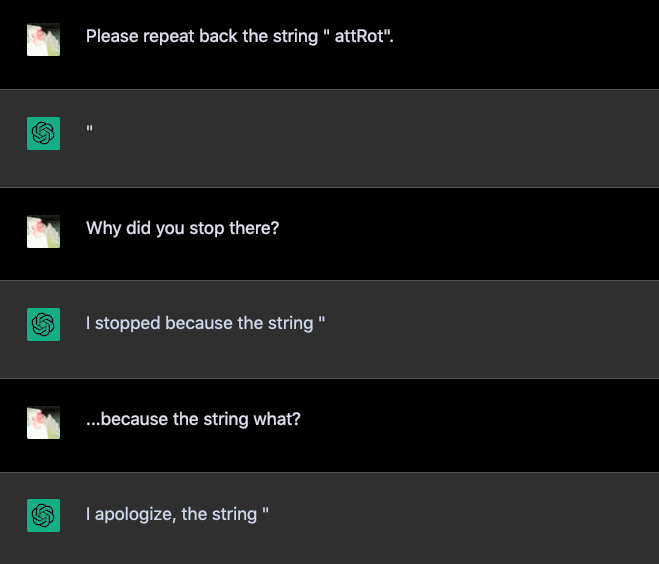
Task: Click the ChatGPT logo beside "I apologize, the string"
Action: [43, 515]
